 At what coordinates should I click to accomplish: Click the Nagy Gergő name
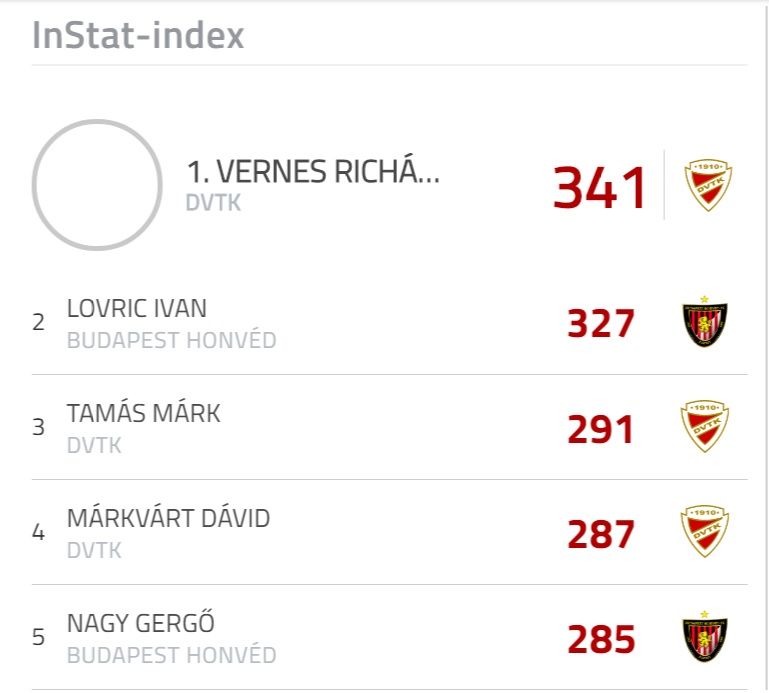tap(141, 623)
